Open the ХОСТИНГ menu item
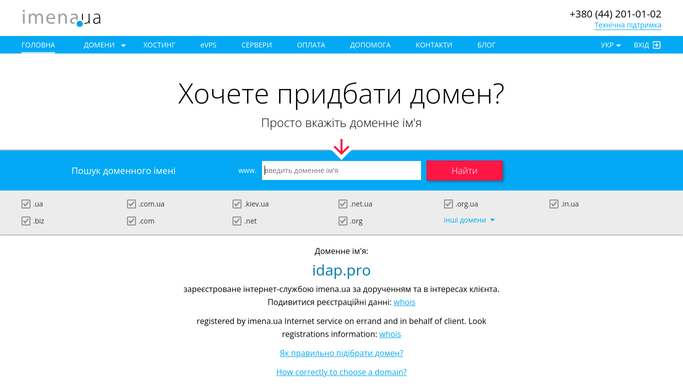 tap(159, 45)
